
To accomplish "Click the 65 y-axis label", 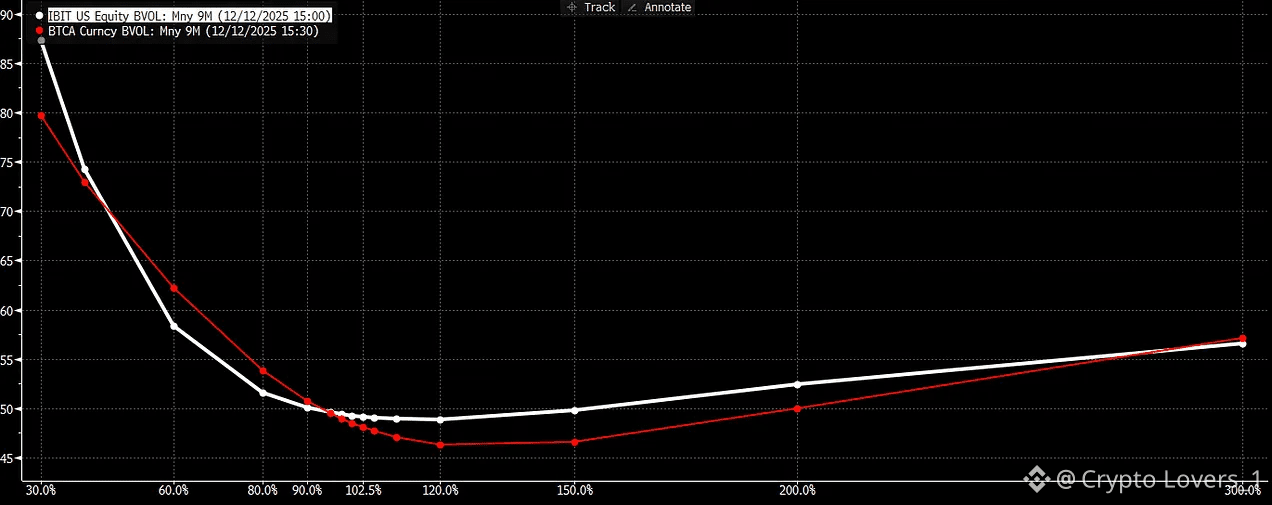I will pos(7,261).
